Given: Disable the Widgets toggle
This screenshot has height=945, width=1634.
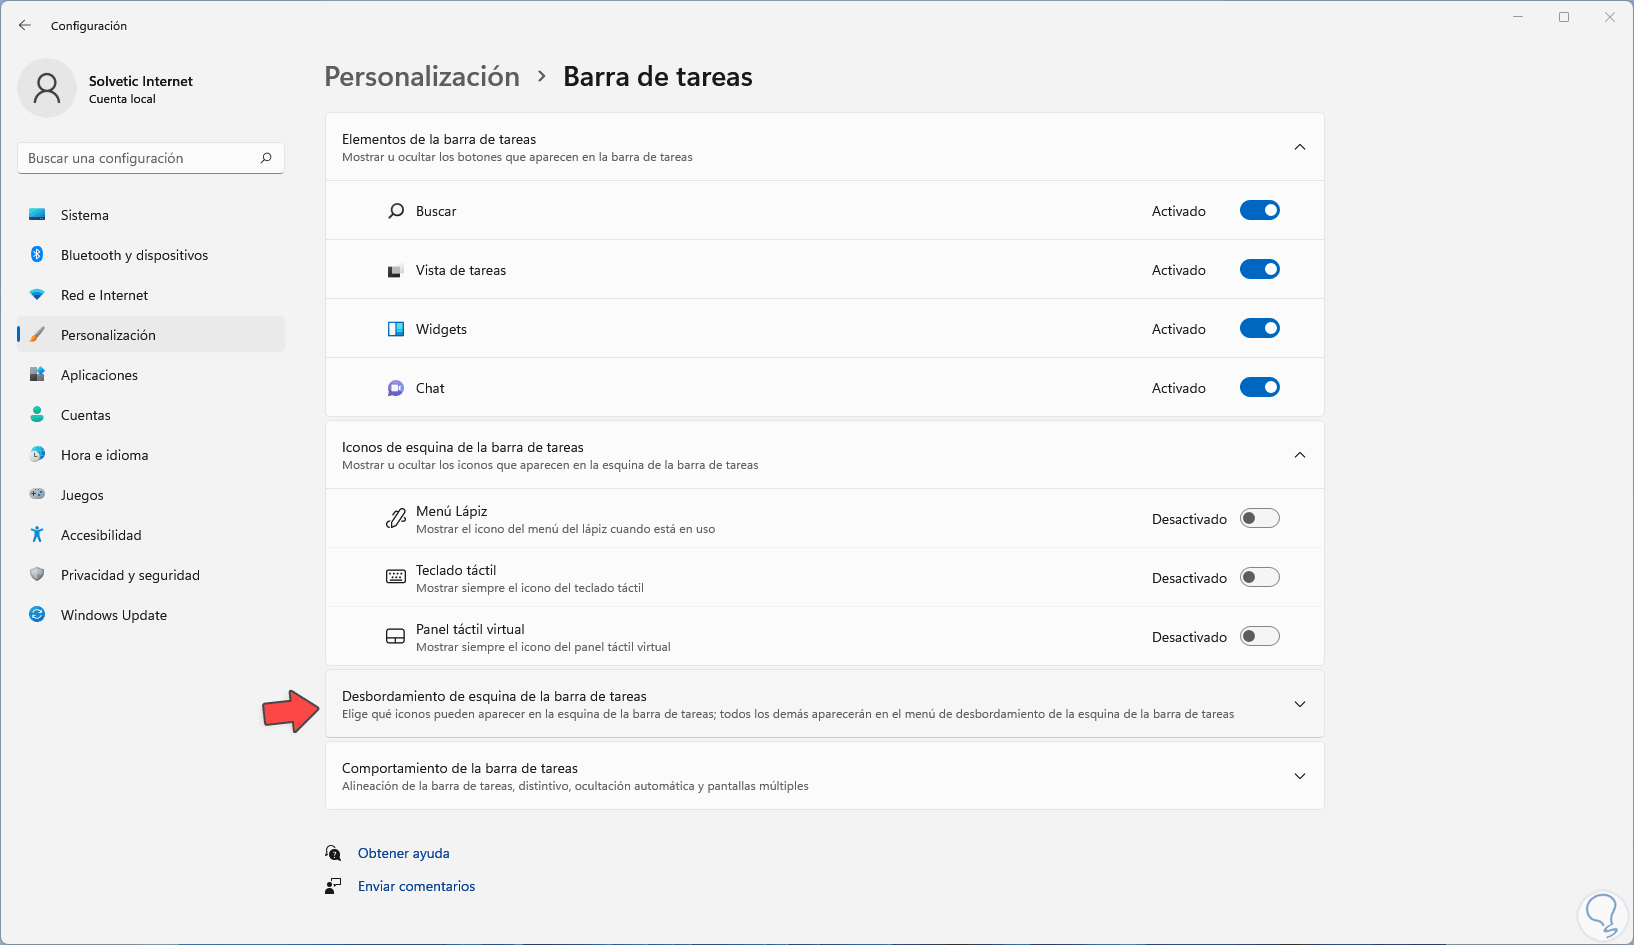Looking at the screenshot, I should tap(1259, 329).
